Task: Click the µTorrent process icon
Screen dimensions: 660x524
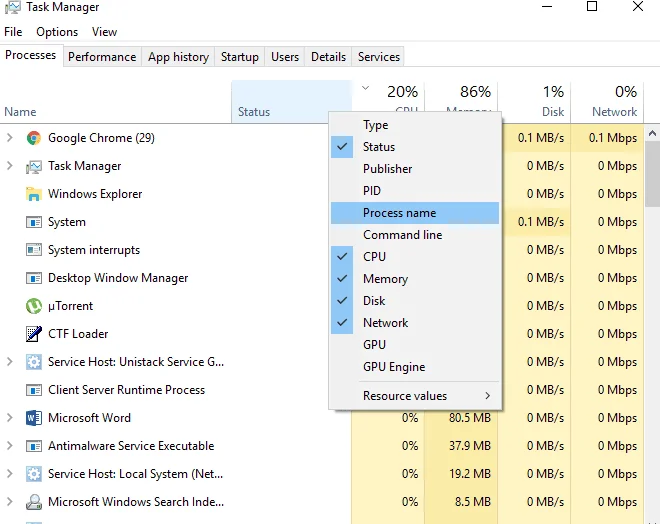Action: click(x=34, y=306)
